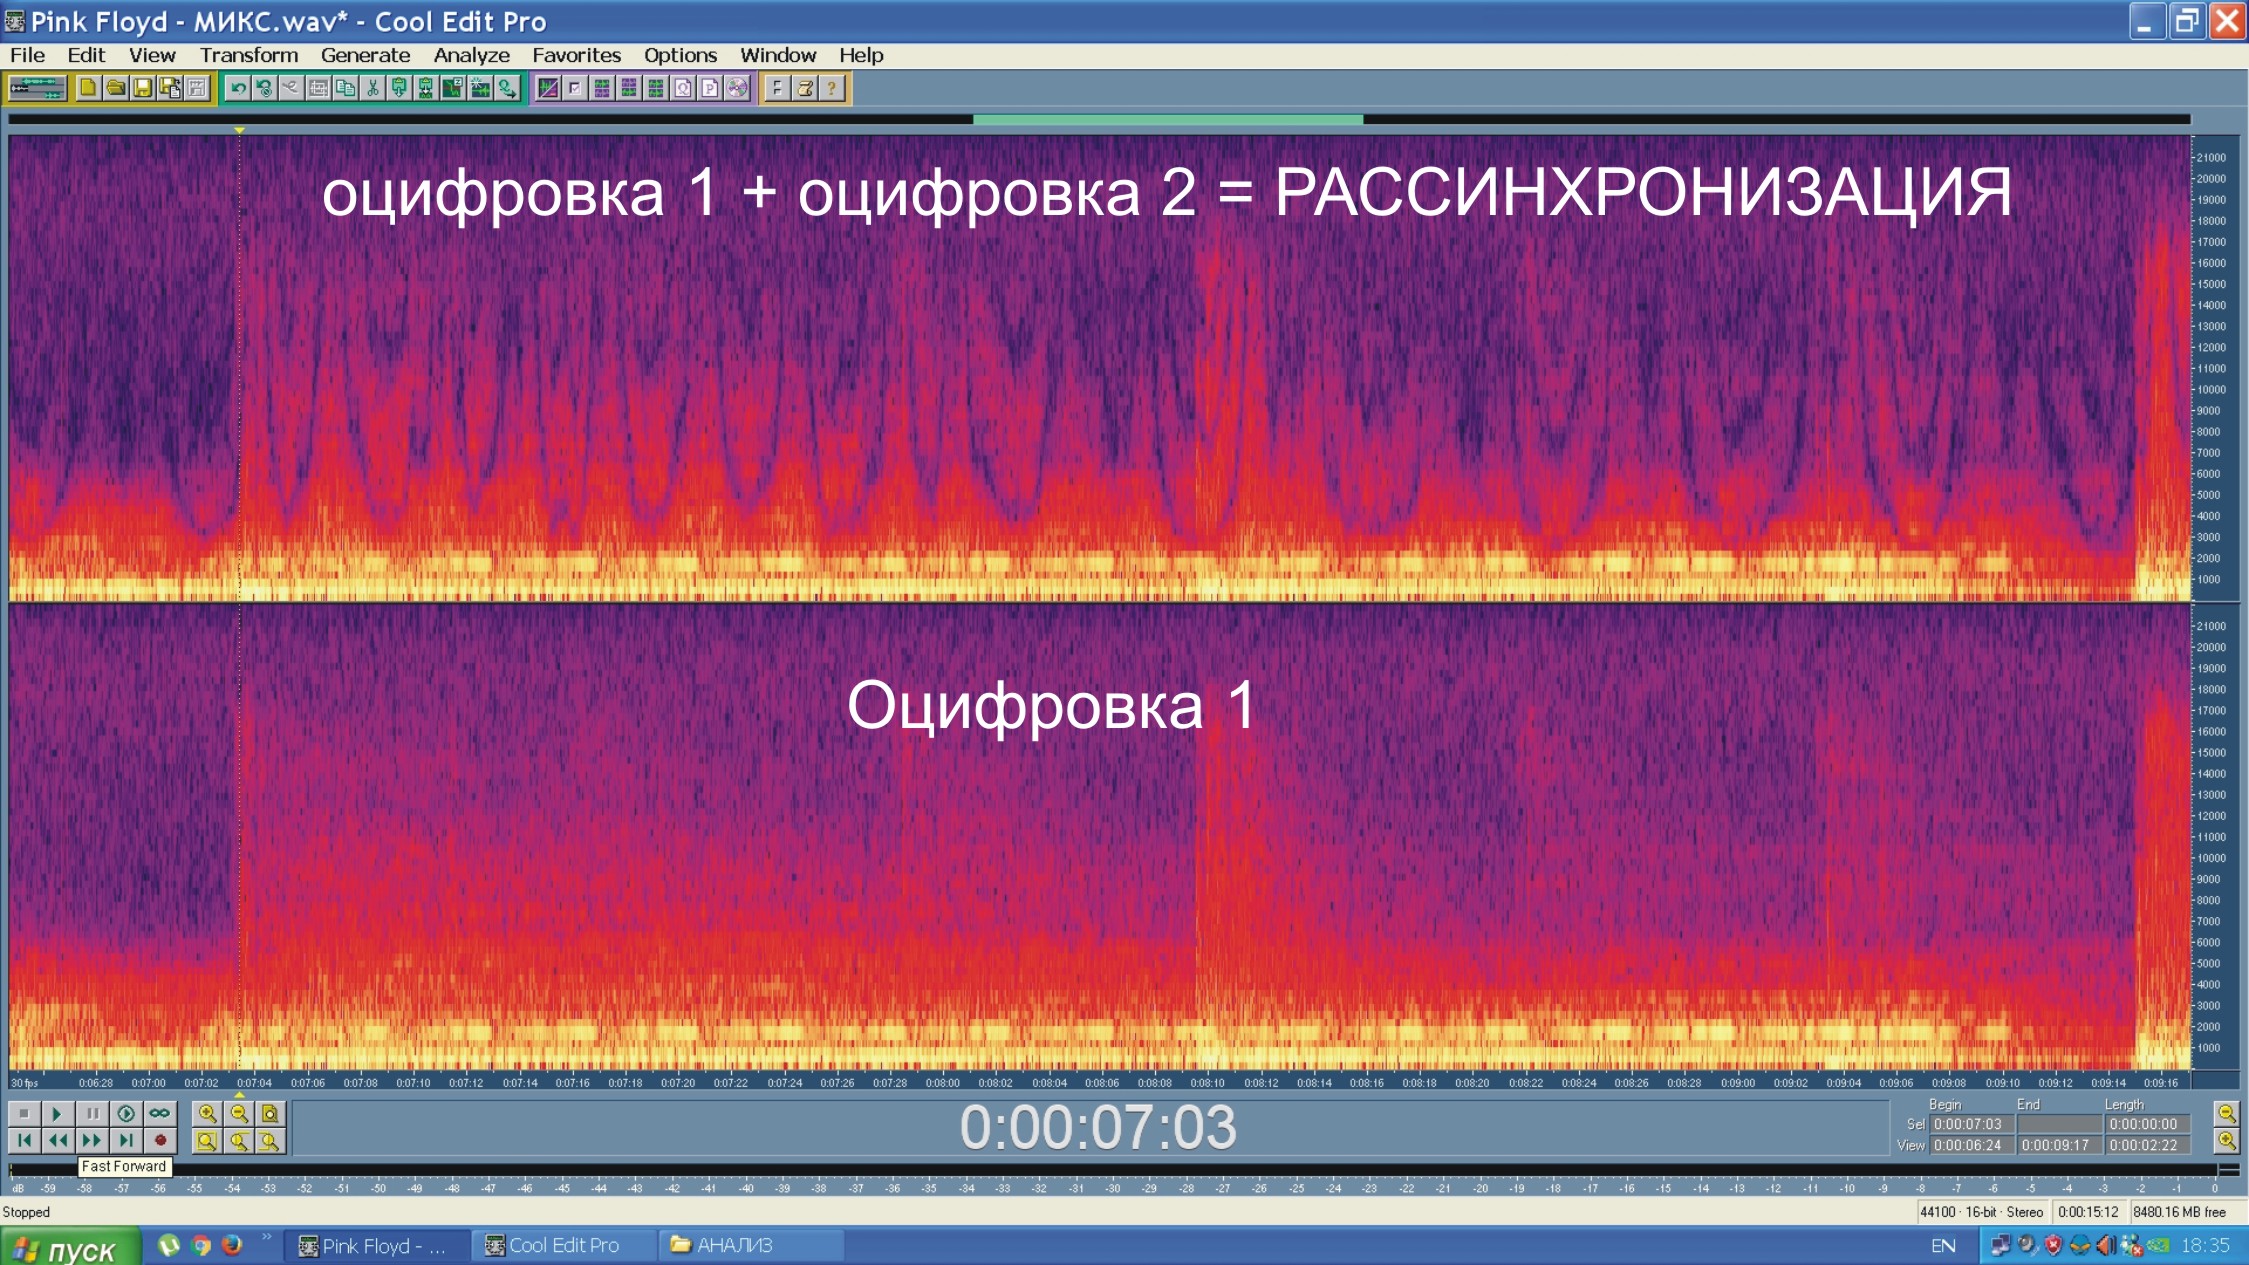Click the Sel Length field 0:00:00:00
2249x1265 pixels.
pyautogui.click(x=2147, y=1124)
